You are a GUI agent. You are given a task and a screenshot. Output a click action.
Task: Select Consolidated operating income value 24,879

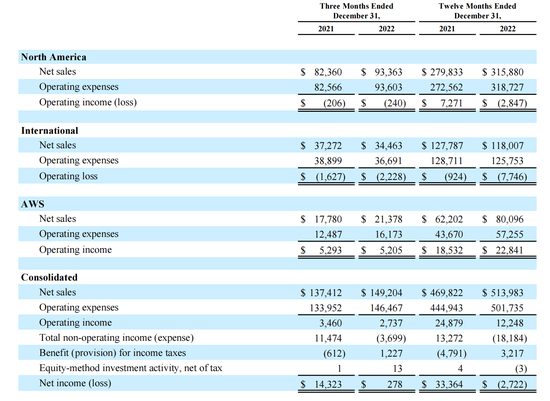click(x=449, y=323)
